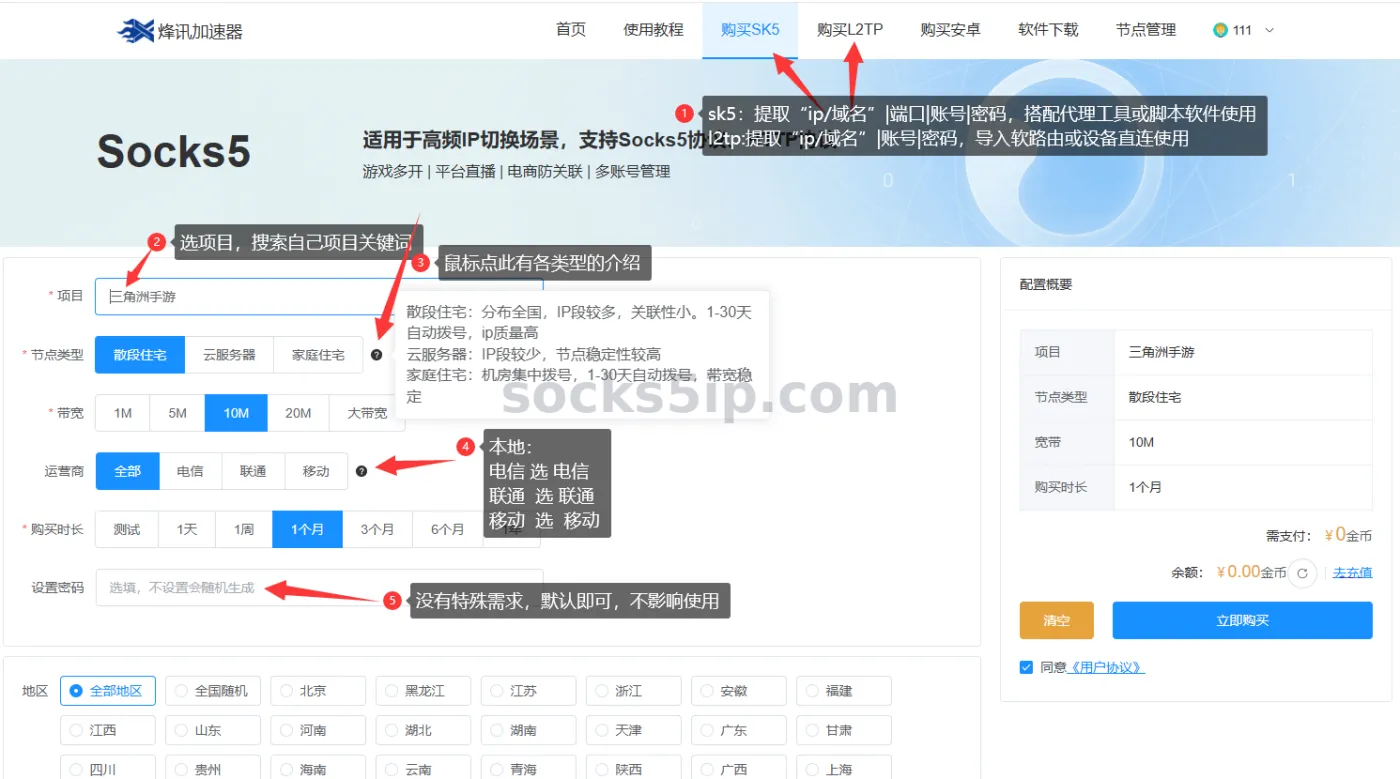Choose the 6个月 purchase duration
Screen dimensions: 1400x779
point(447,529)
